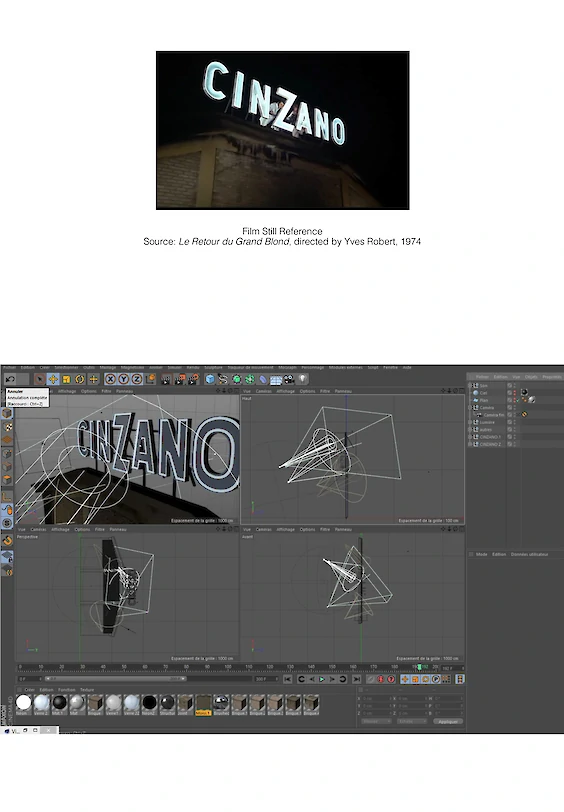564x812 pixels.
Task: Add a light bulb object
Action: 303,379
